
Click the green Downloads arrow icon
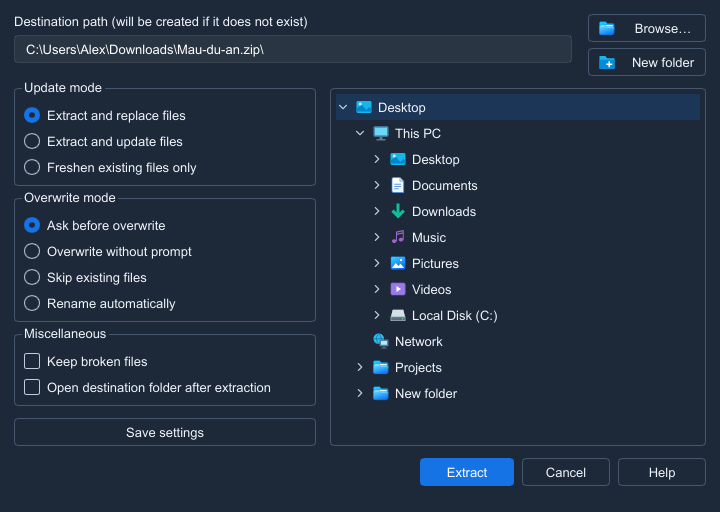point(398,211)
